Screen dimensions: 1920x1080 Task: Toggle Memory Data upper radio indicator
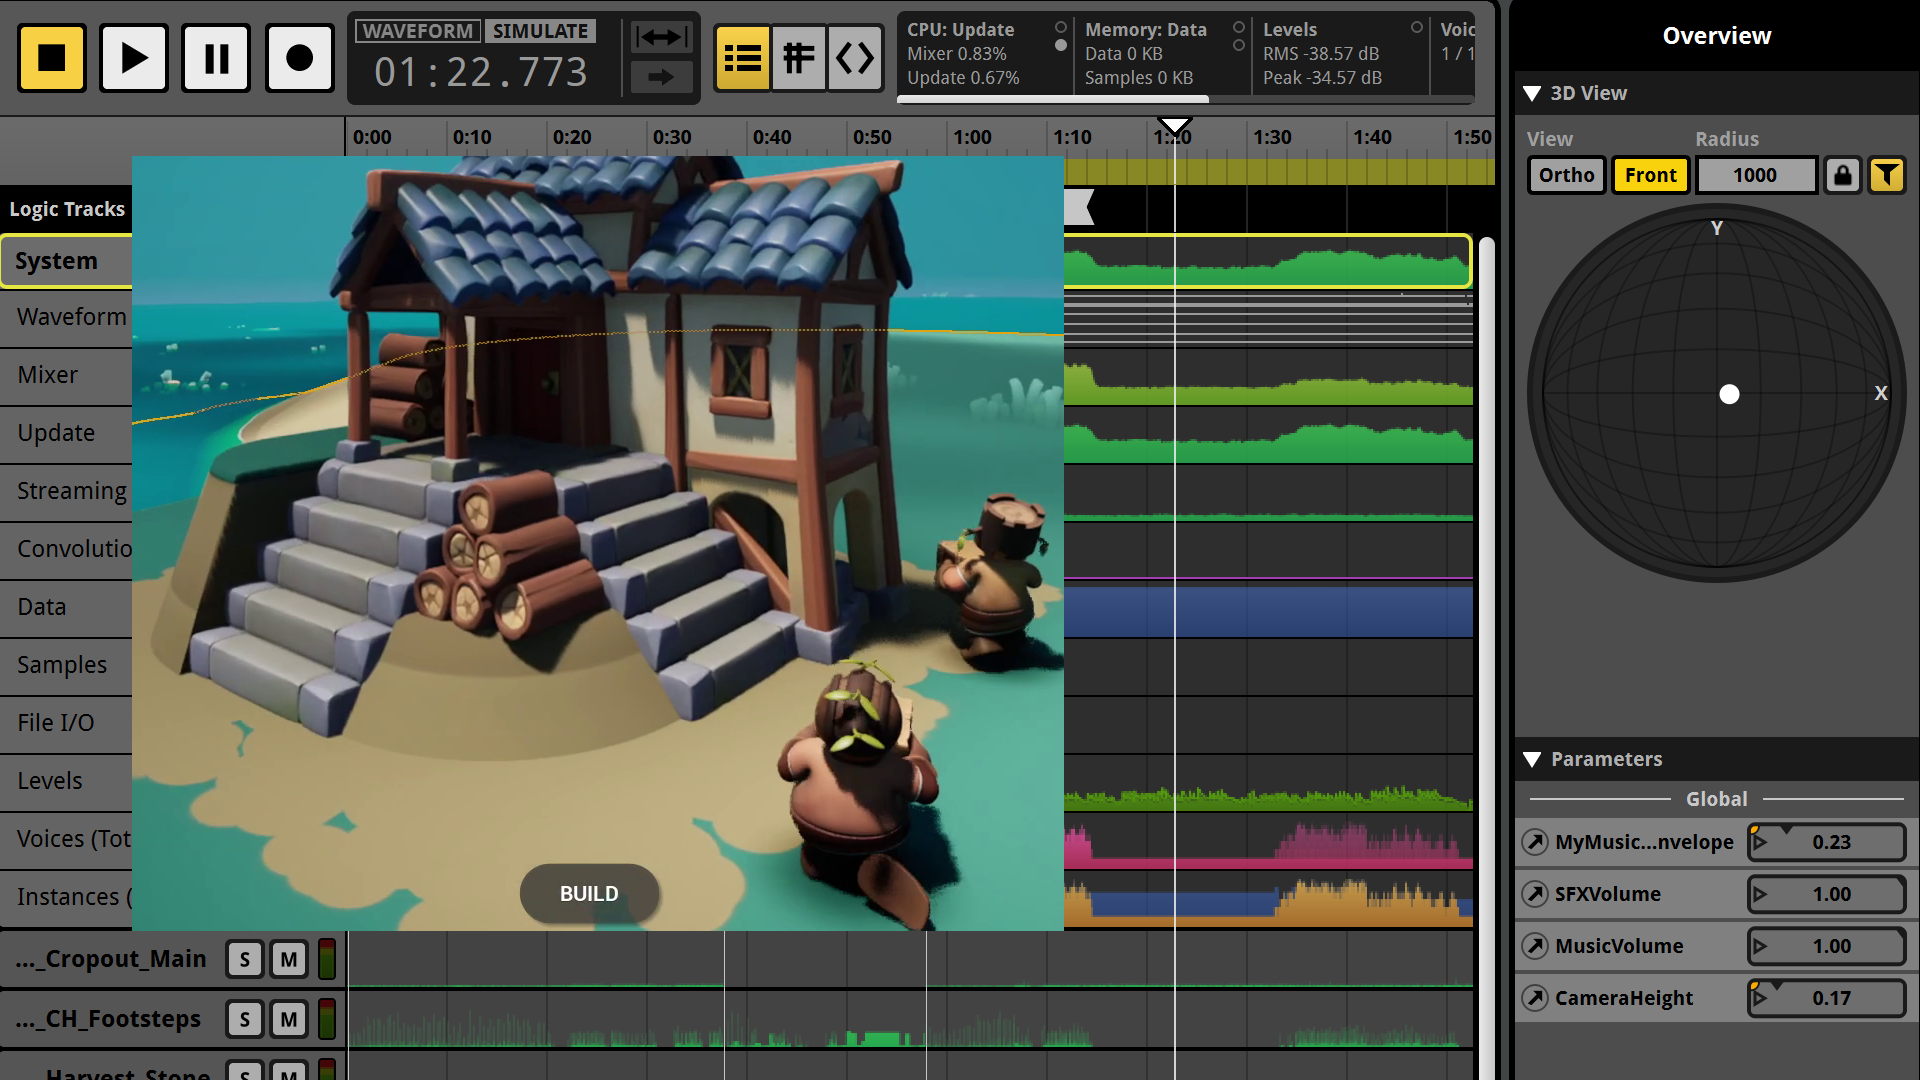pyautogui.click(x=1239, y=27)
